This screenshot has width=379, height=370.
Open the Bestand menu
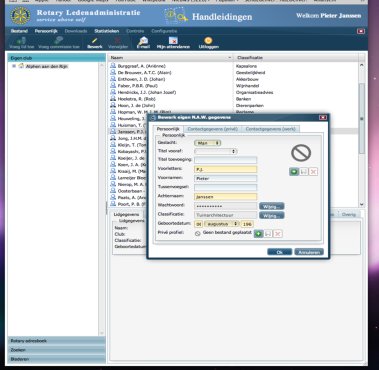tap(19, 31)
